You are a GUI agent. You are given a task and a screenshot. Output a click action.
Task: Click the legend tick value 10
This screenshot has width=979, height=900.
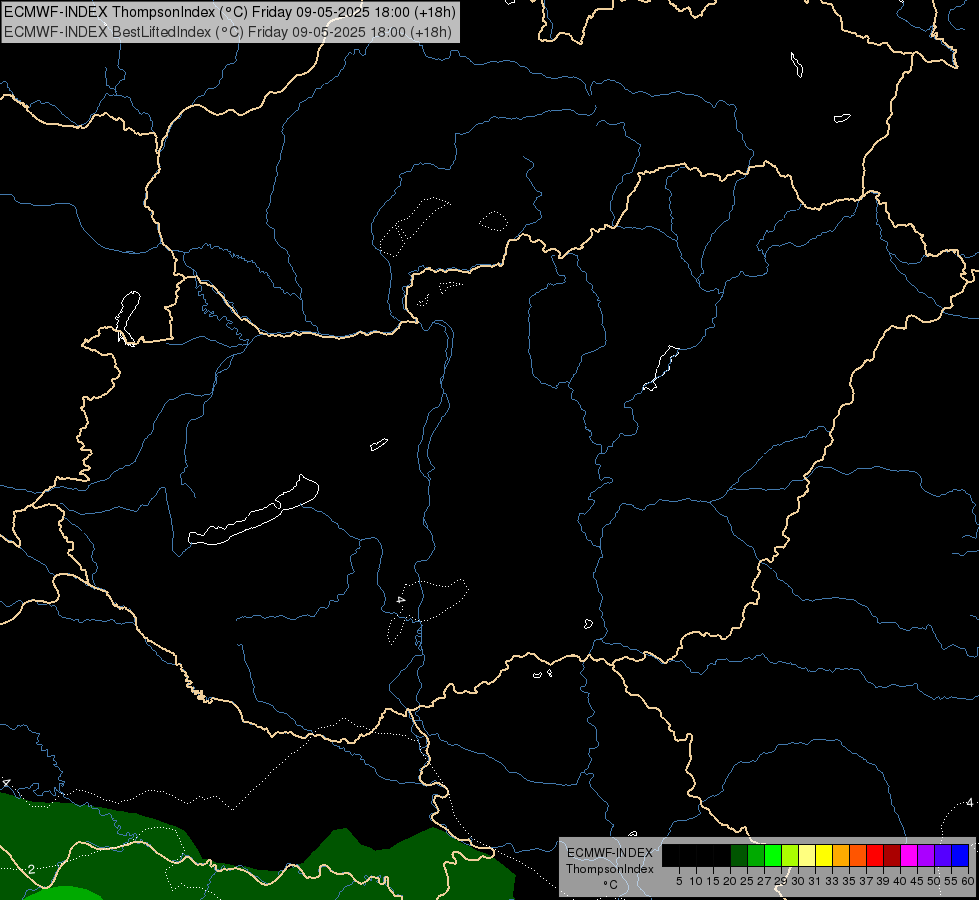696,881
